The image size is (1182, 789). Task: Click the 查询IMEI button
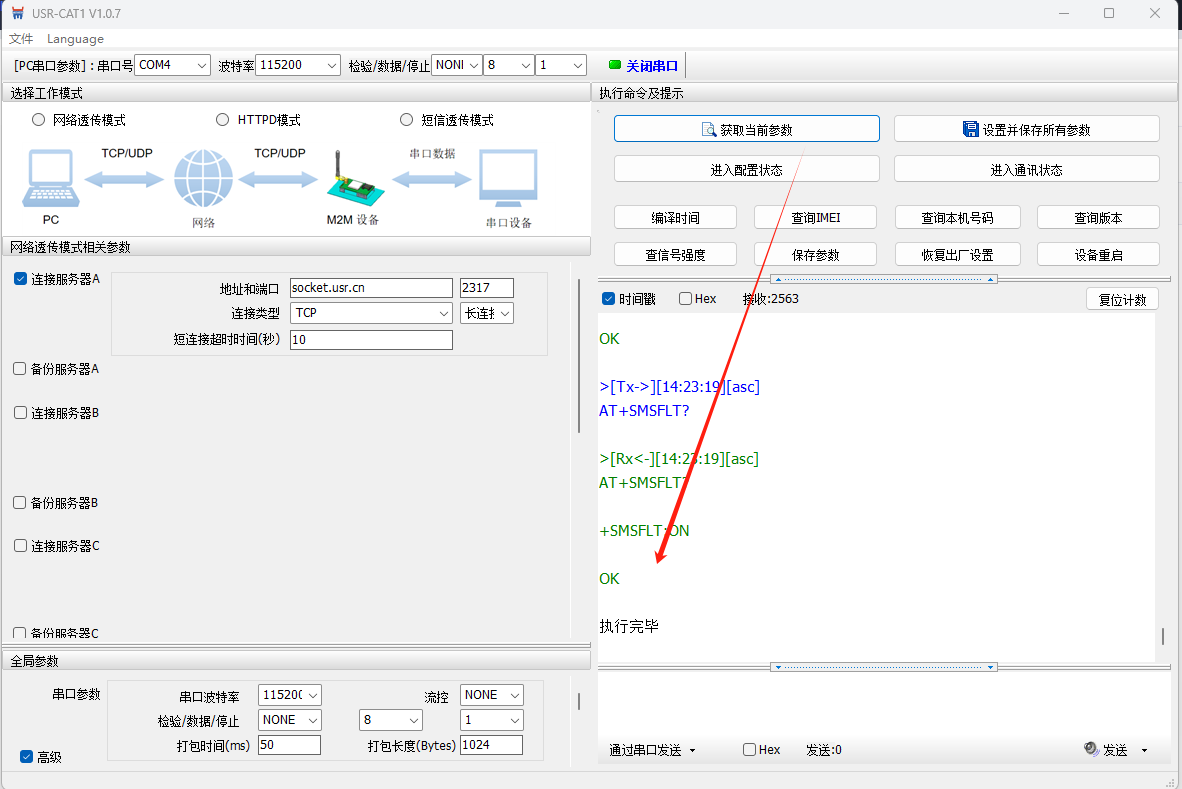click(x=815, y=218)
